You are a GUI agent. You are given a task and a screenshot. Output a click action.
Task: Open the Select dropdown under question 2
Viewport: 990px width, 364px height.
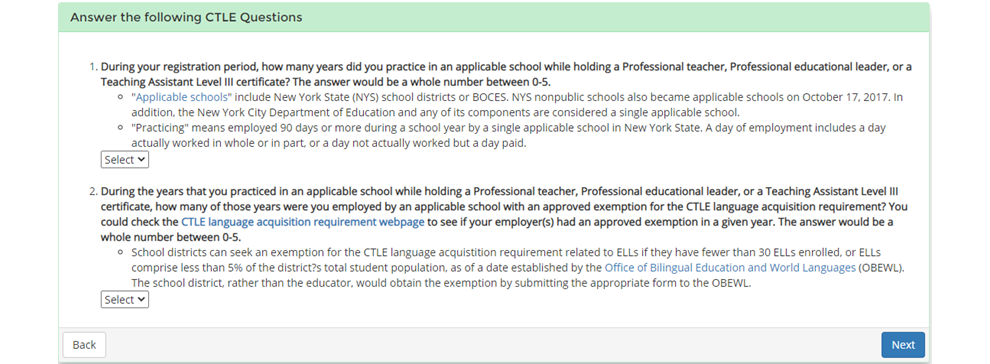coord(124,300)
